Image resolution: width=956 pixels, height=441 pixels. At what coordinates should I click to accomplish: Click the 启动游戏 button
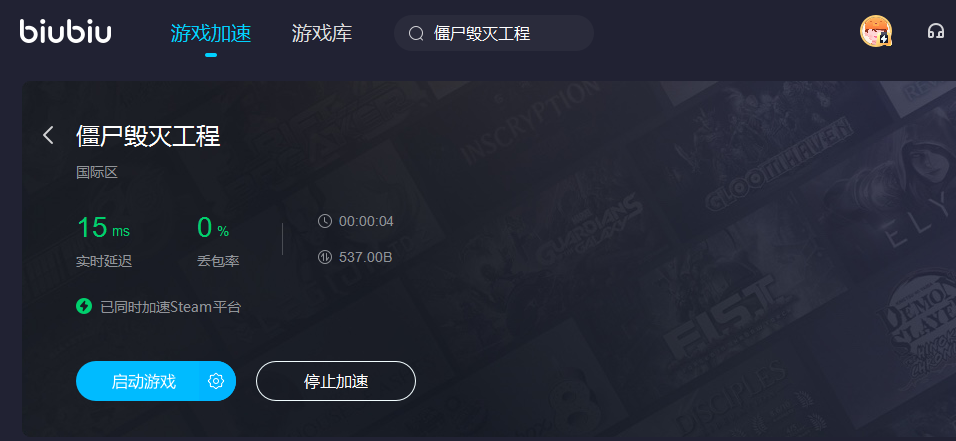click(x=144, y=381)
